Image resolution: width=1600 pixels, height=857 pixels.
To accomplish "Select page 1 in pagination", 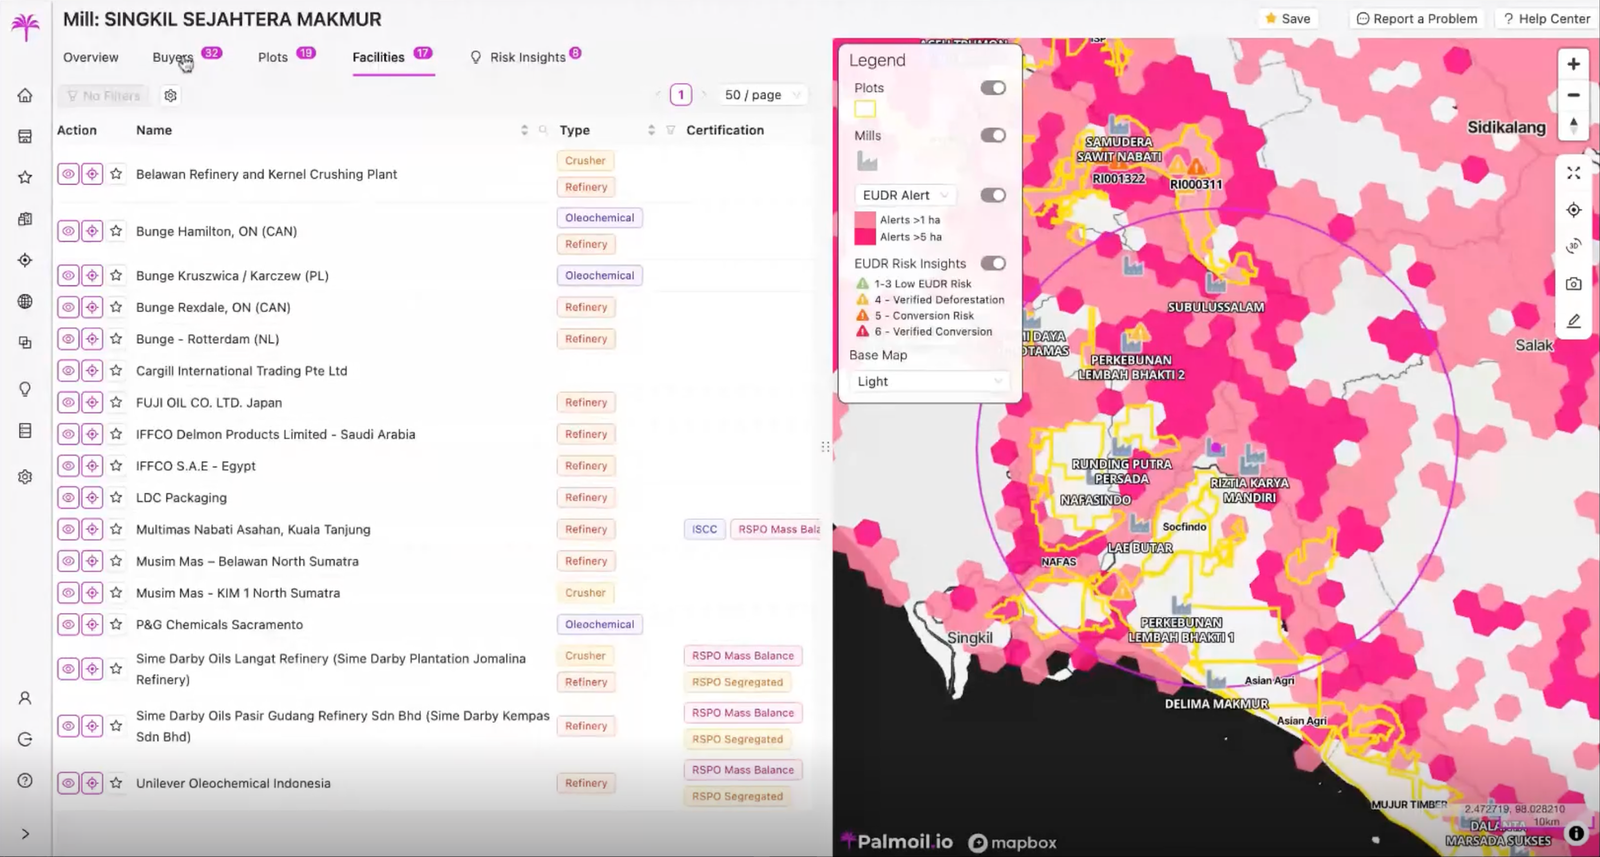I will (681, 95).
